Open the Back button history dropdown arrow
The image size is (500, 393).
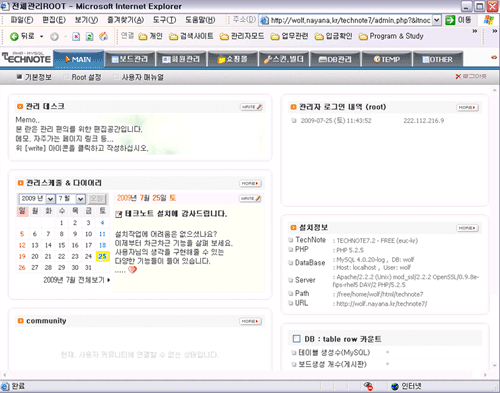(x=42, y=36)
